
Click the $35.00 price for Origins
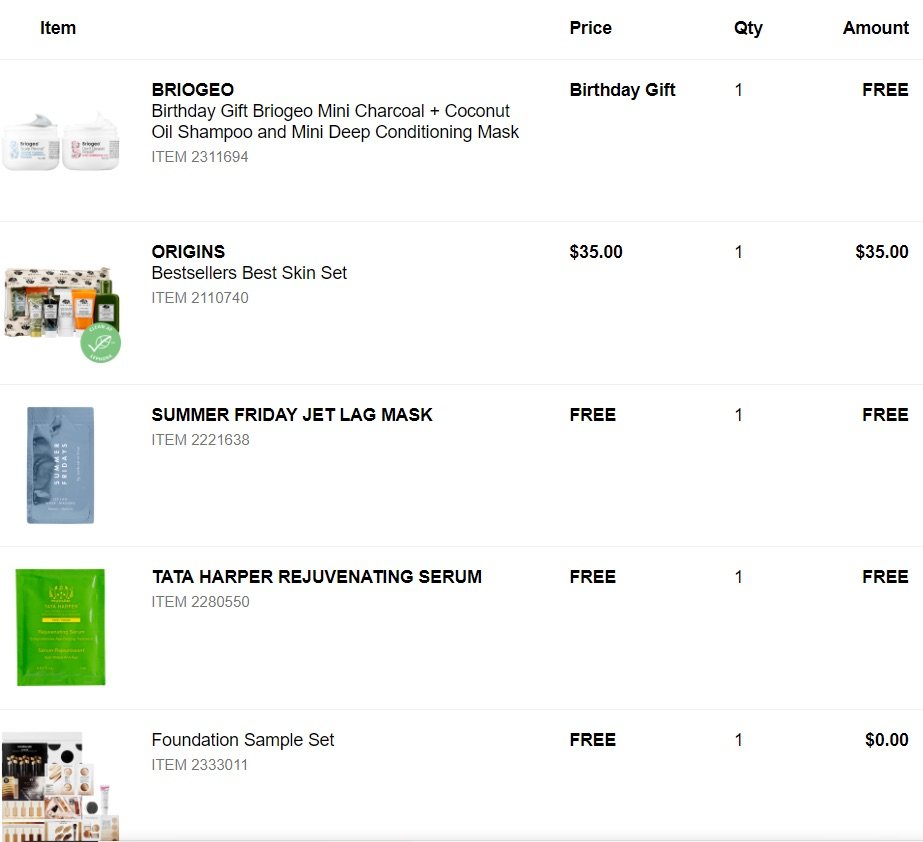[x=596, y=252]
